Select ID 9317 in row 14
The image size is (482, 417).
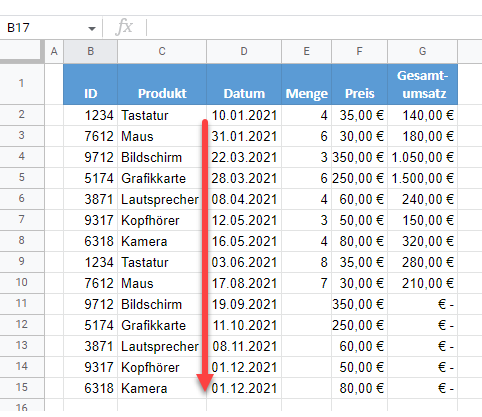tap(90, 367)
